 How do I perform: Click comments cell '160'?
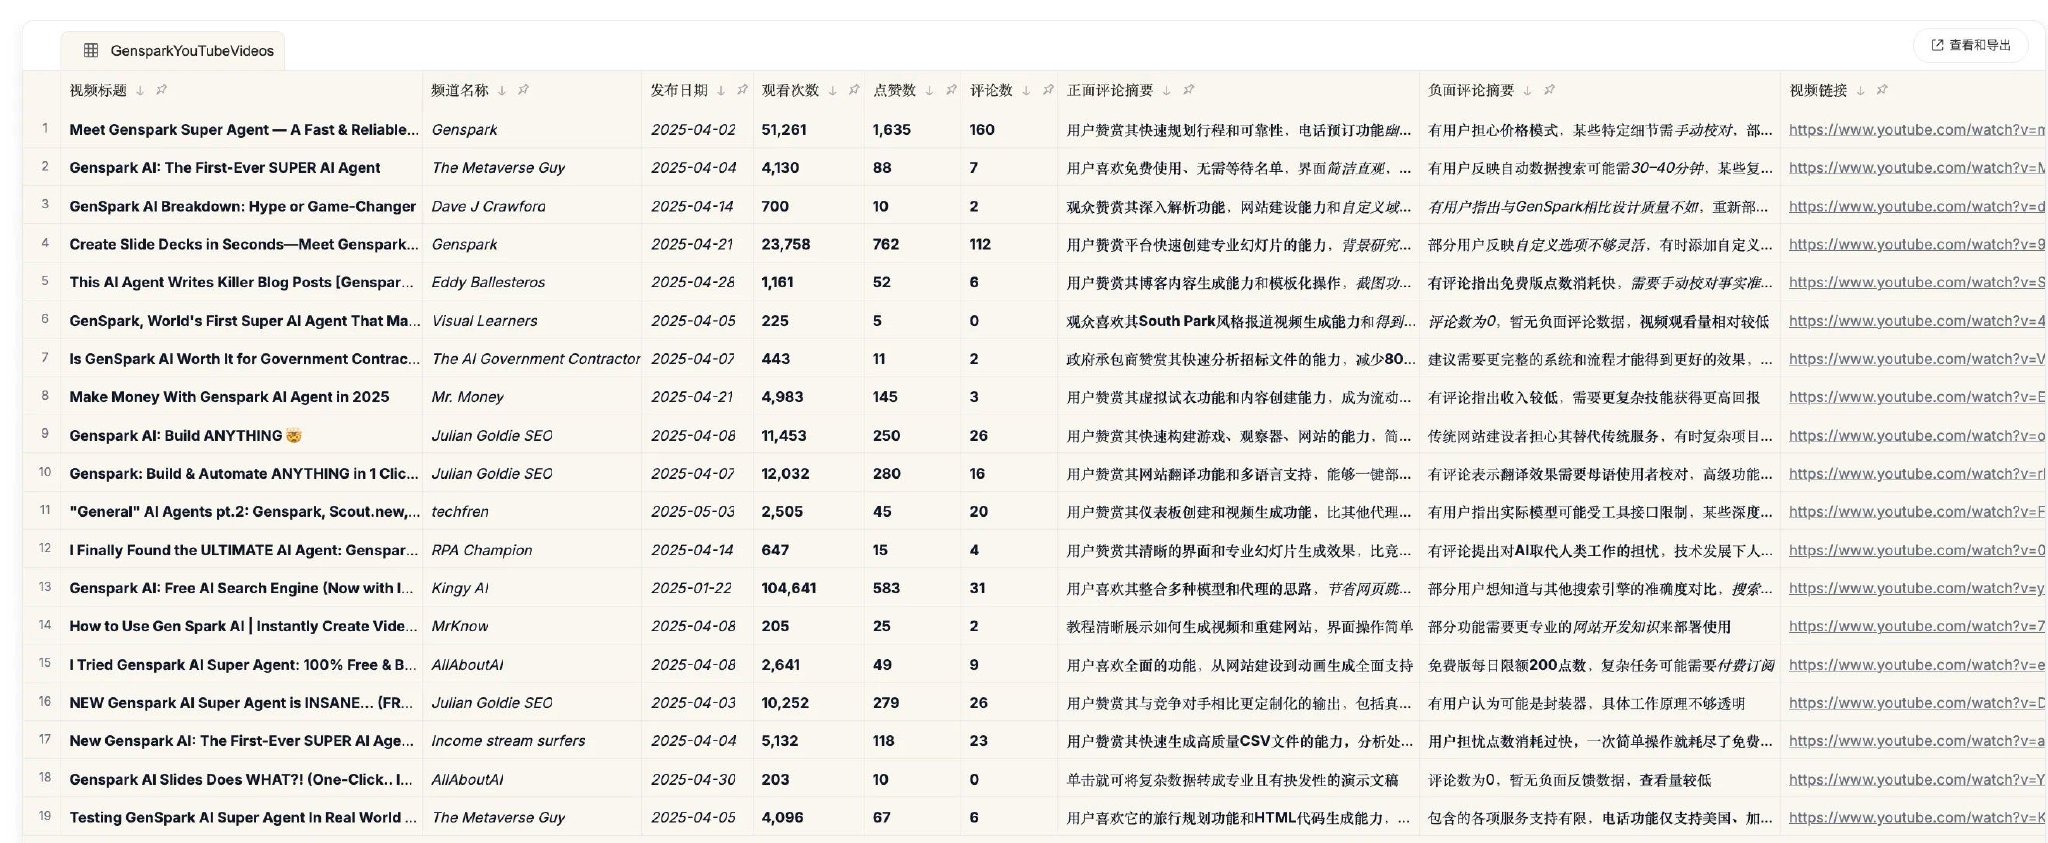(982, 129)
